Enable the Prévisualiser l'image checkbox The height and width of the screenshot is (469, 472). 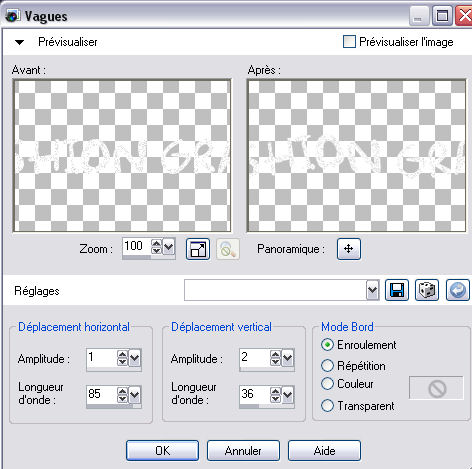click(x=349, y=42)
